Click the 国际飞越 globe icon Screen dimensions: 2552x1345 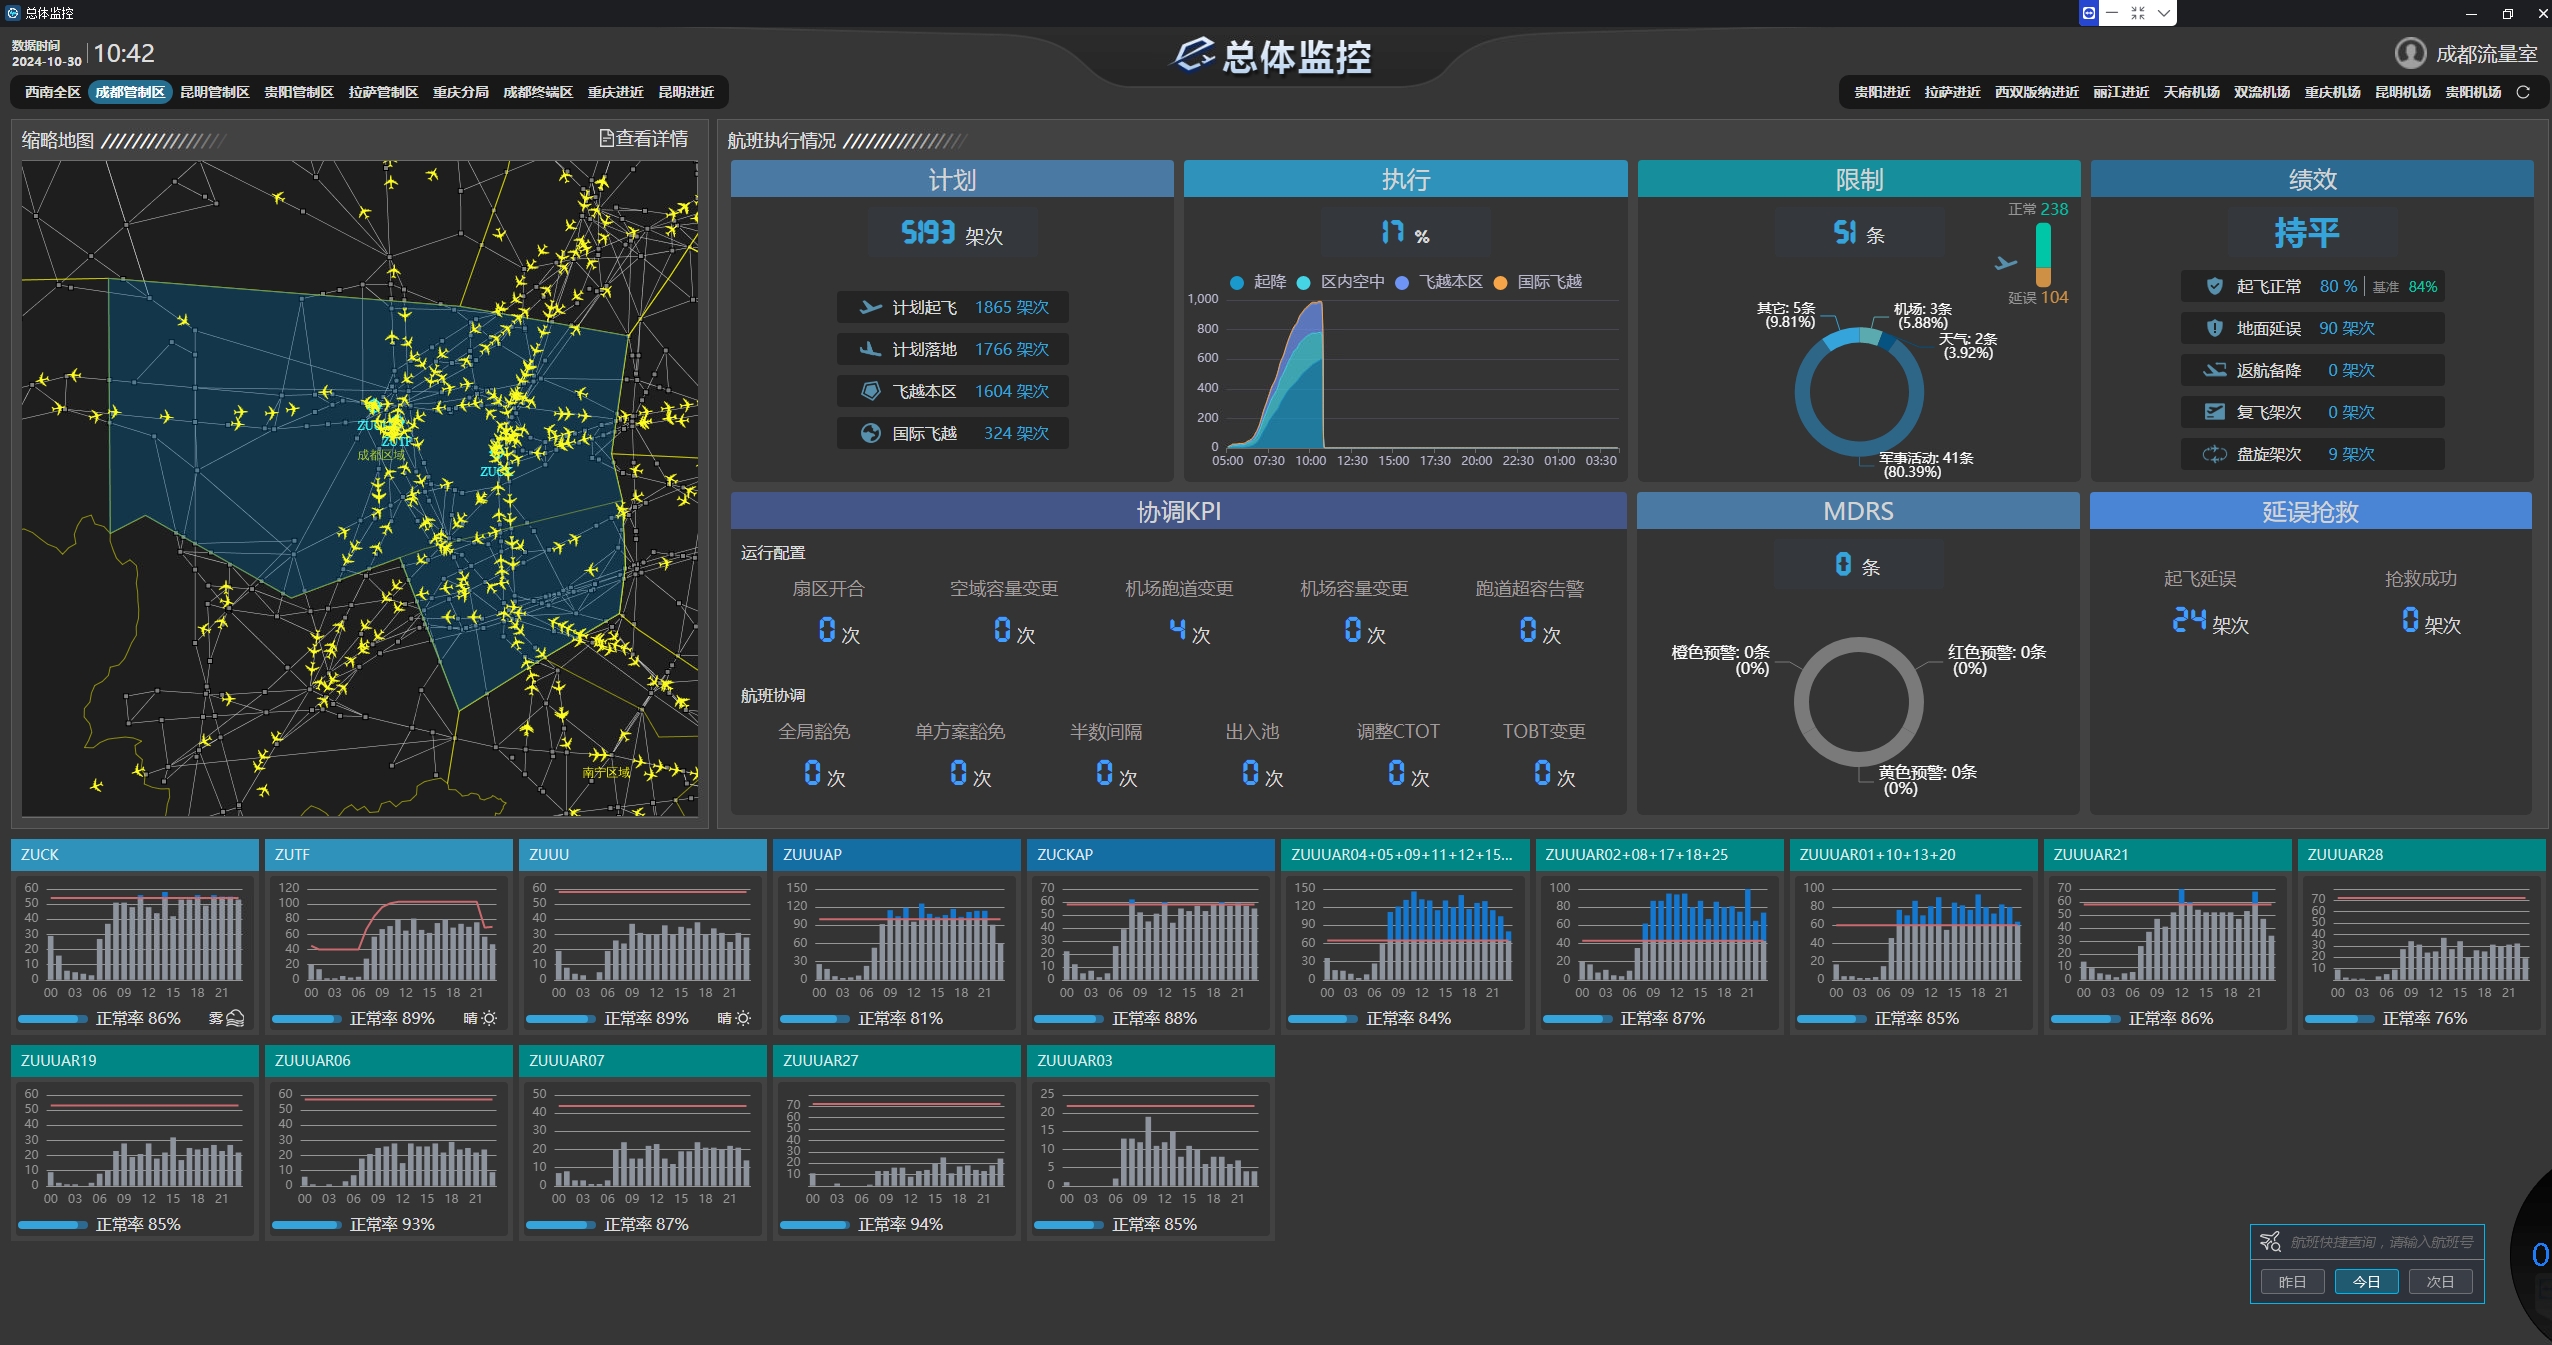871,433
